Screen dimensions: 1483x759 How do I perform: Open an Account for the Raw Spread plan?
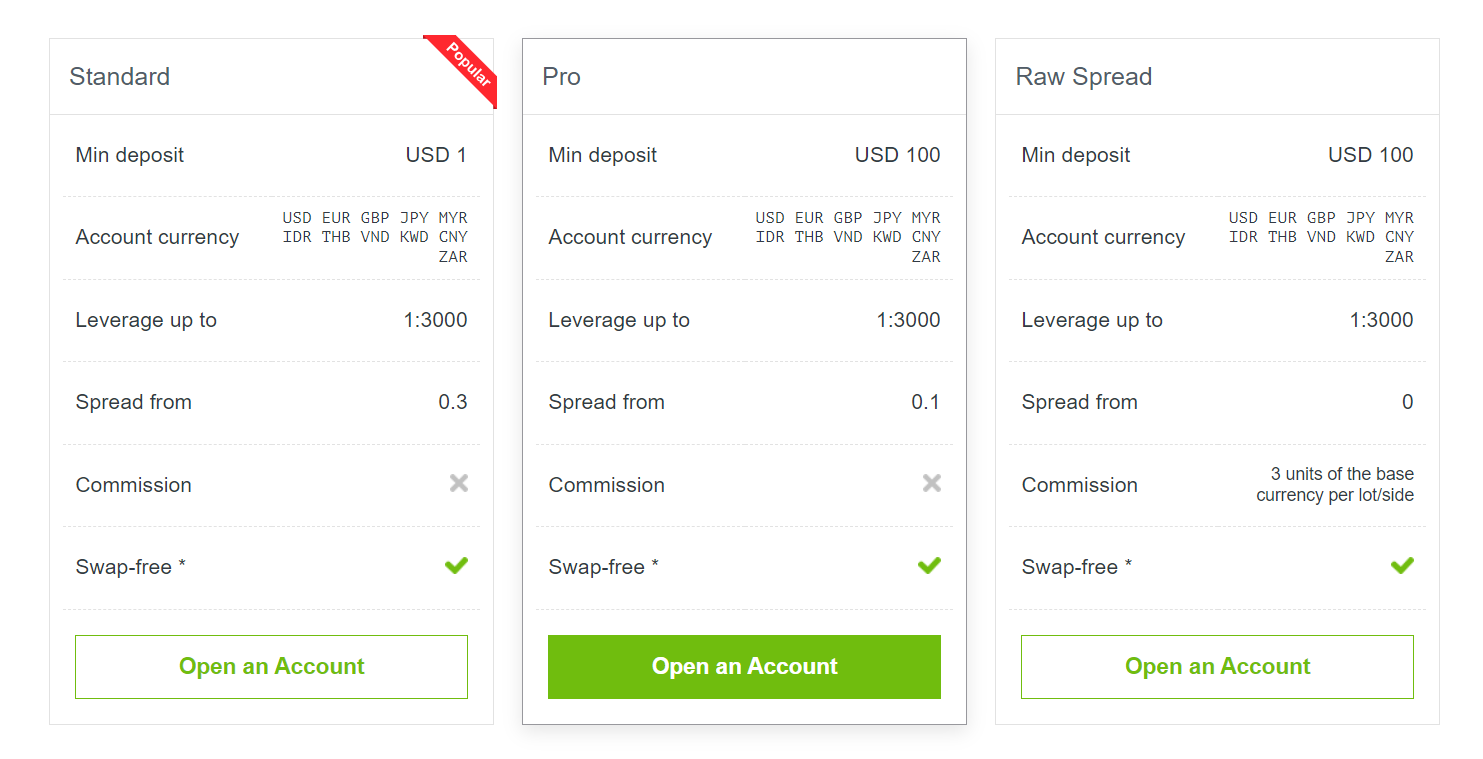click(x=1217, y=667)
